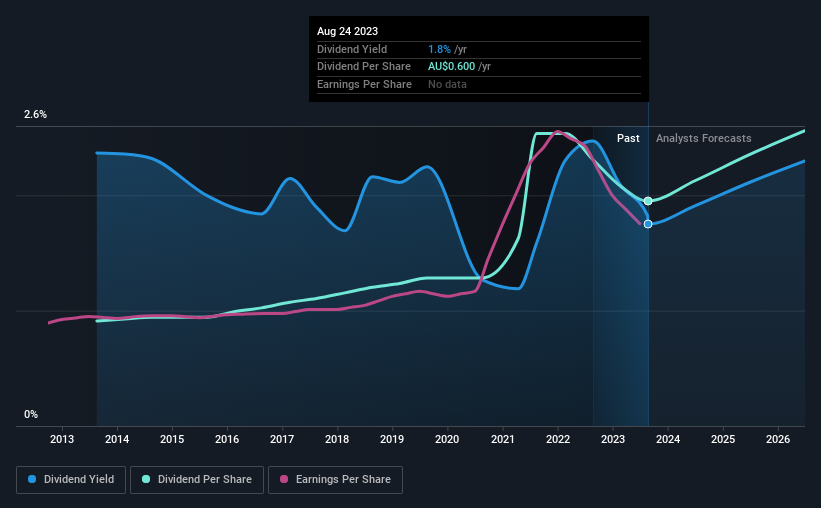Click the 2.6% y-axis label
Screen dimensions: 821x508
tap(35, 114)
